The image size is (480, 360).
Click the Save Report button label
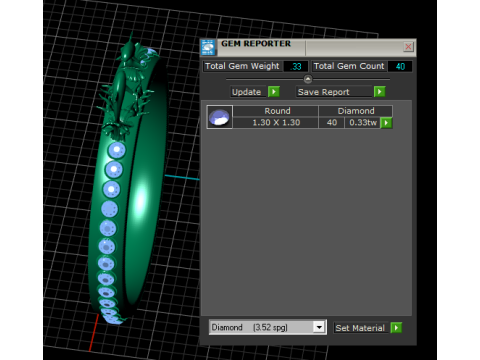click(334, 92)
